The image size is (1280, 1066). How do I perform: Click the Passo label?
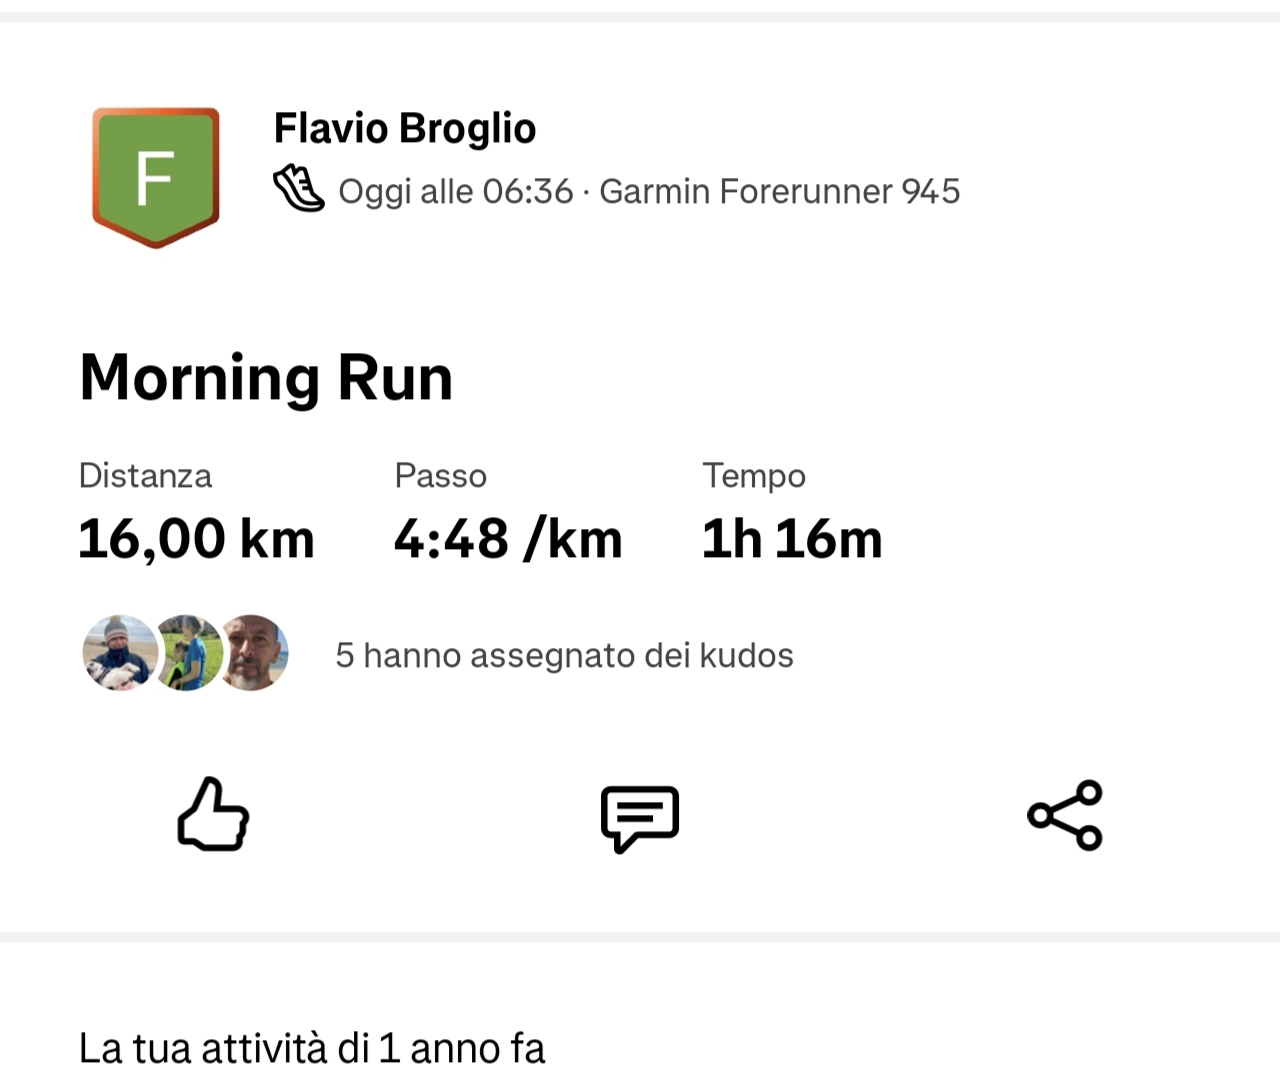pyautogui.click(x=440, y=475)
